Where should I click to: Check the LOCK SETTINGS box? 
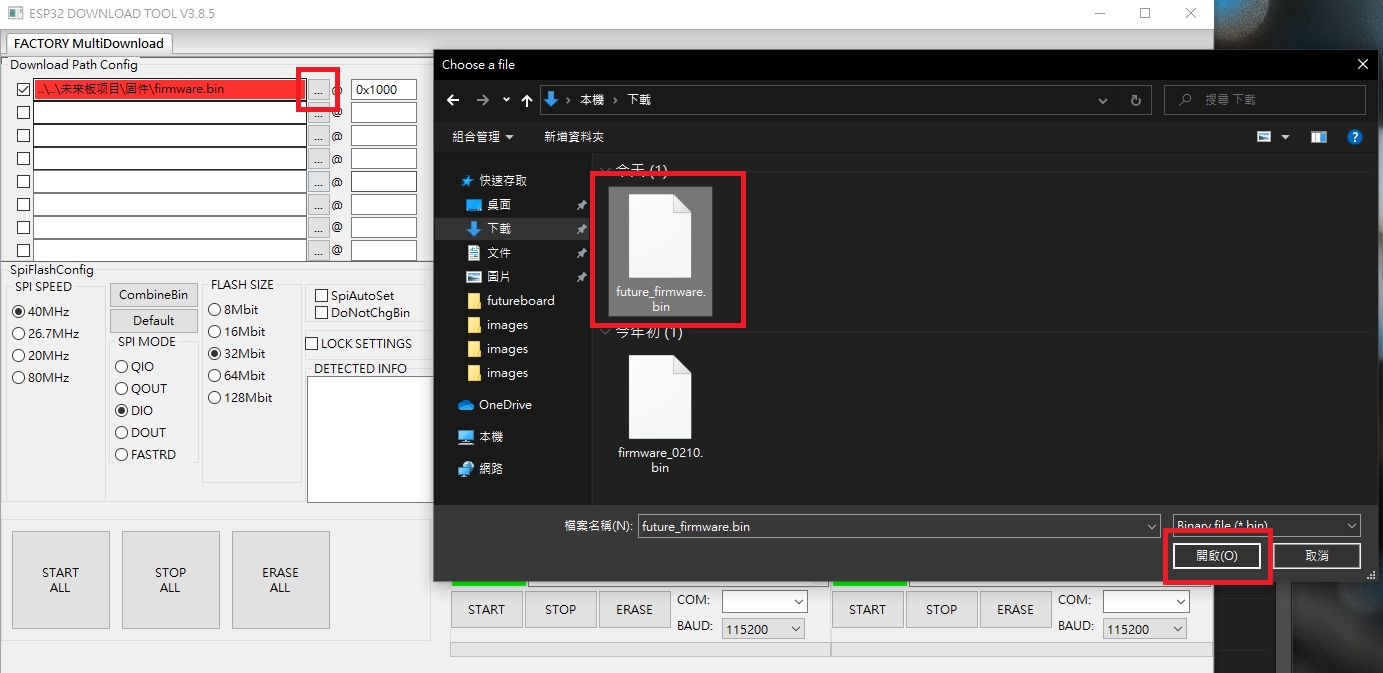[x=312, y=344]
